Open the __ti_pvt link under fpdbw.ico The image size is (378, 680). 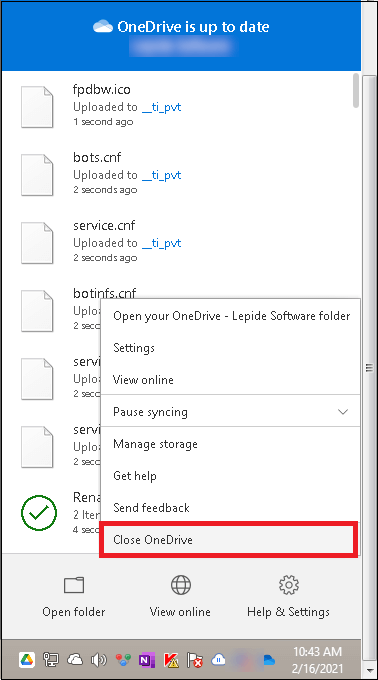[161, 107]
